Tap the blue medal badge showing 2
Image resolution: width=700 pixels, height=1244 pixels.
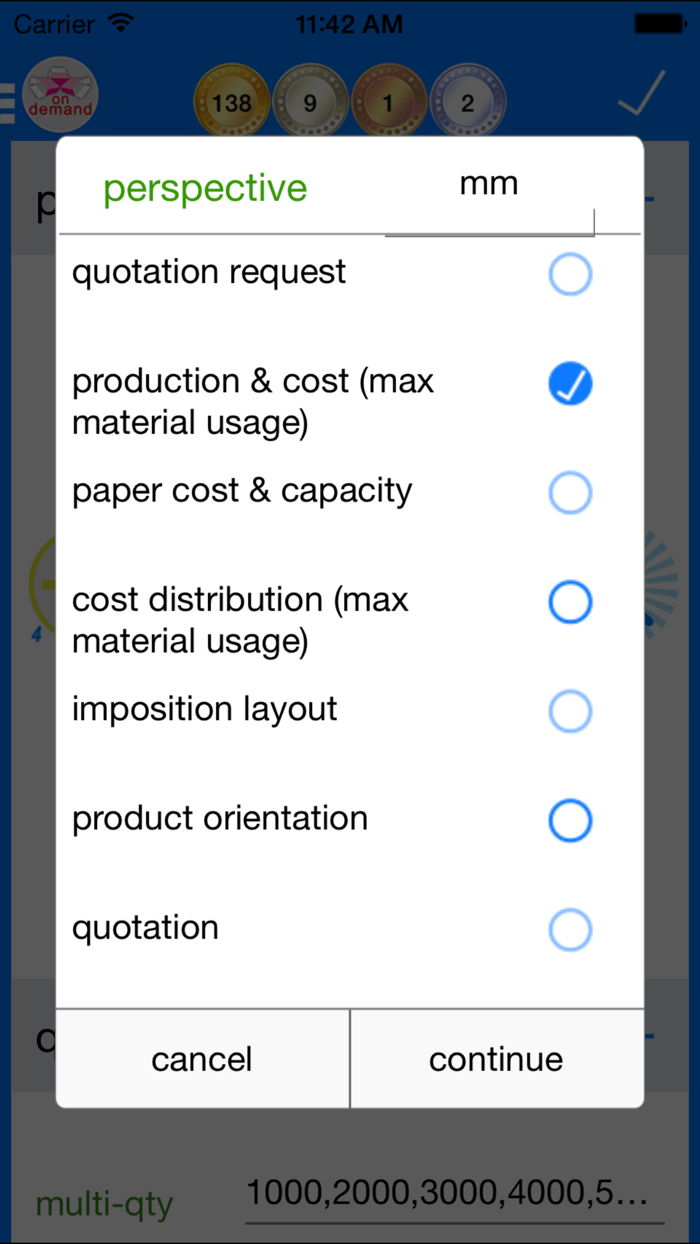tap(468, 103)
